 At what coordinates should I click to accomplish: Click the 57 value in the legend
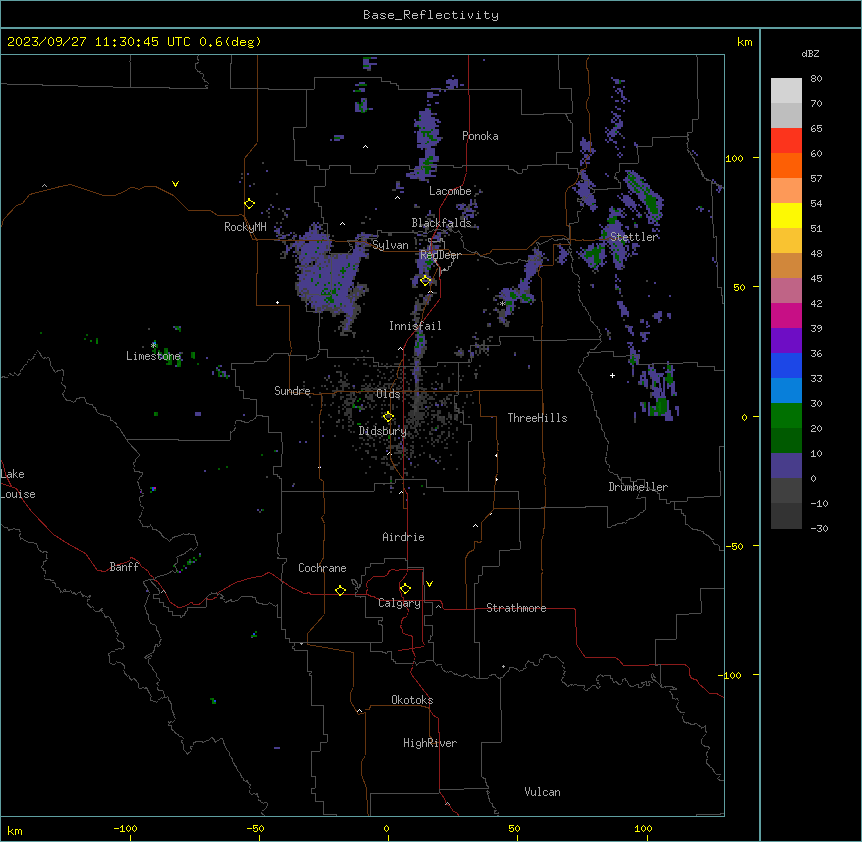(x=816, y=179)
